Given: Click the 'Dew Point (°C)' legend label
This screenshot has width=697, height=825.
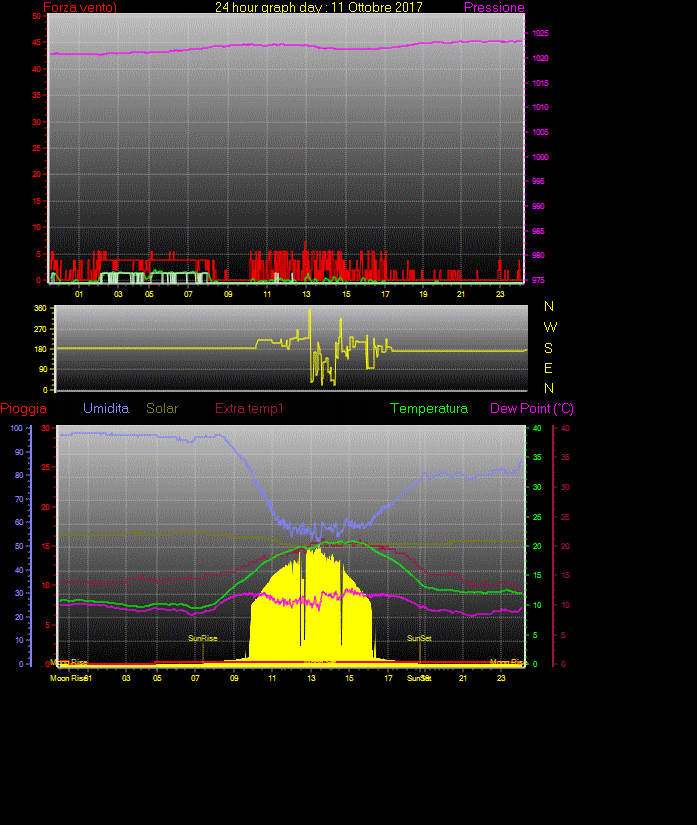Looking at the screenshot, I should pos(532,408).
